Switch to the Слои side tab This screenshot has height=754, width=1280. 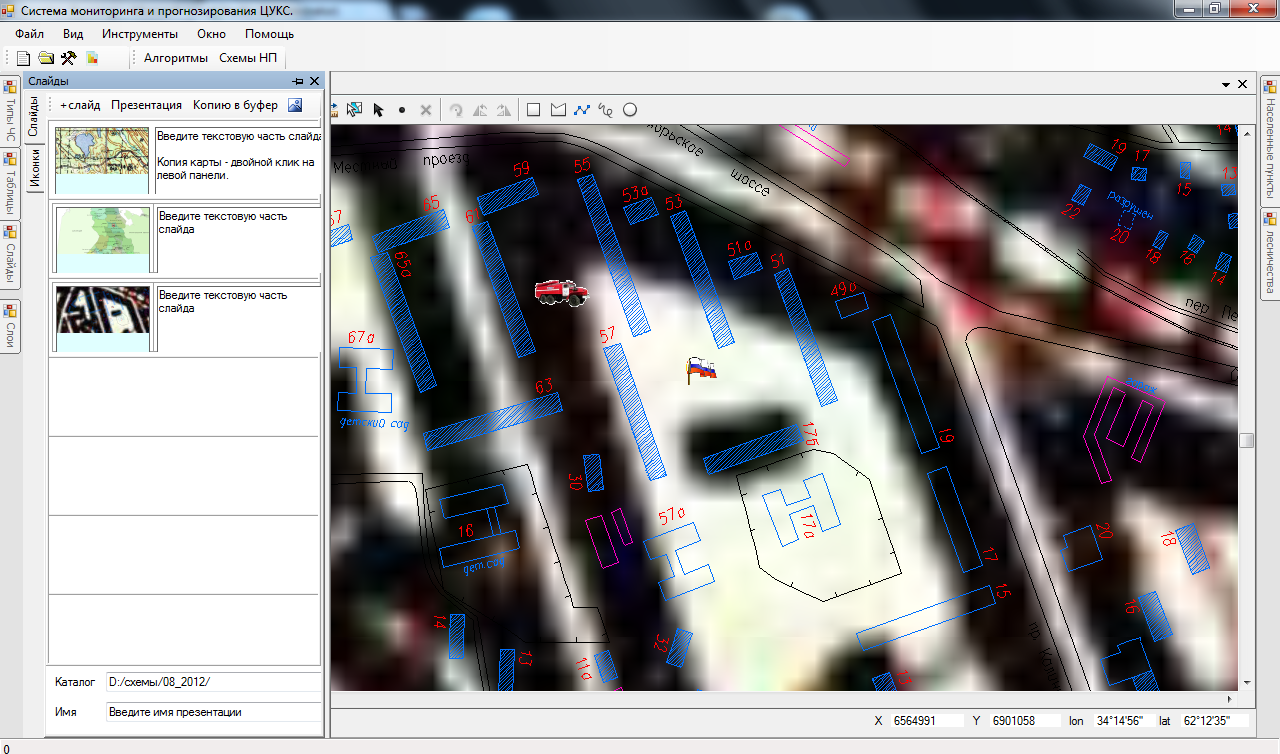[10, 326]
